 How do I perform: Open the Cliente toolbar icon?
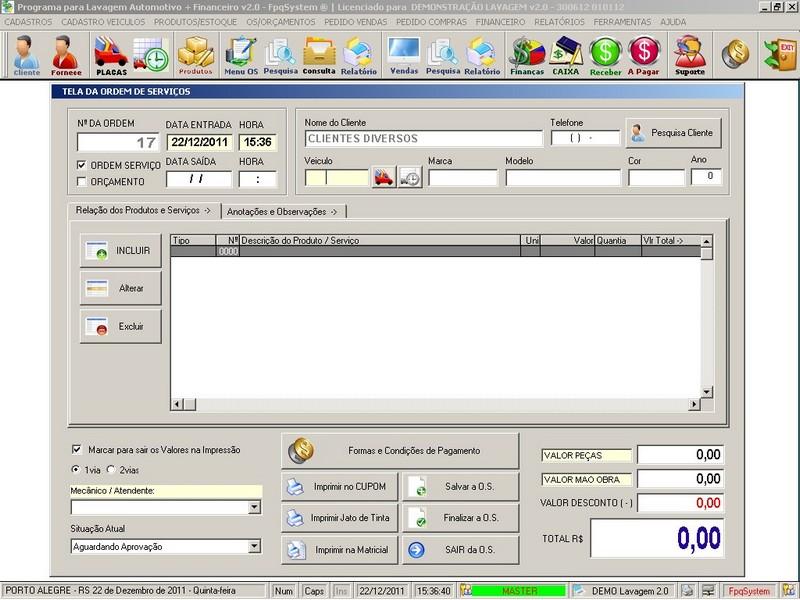[26, 55]
